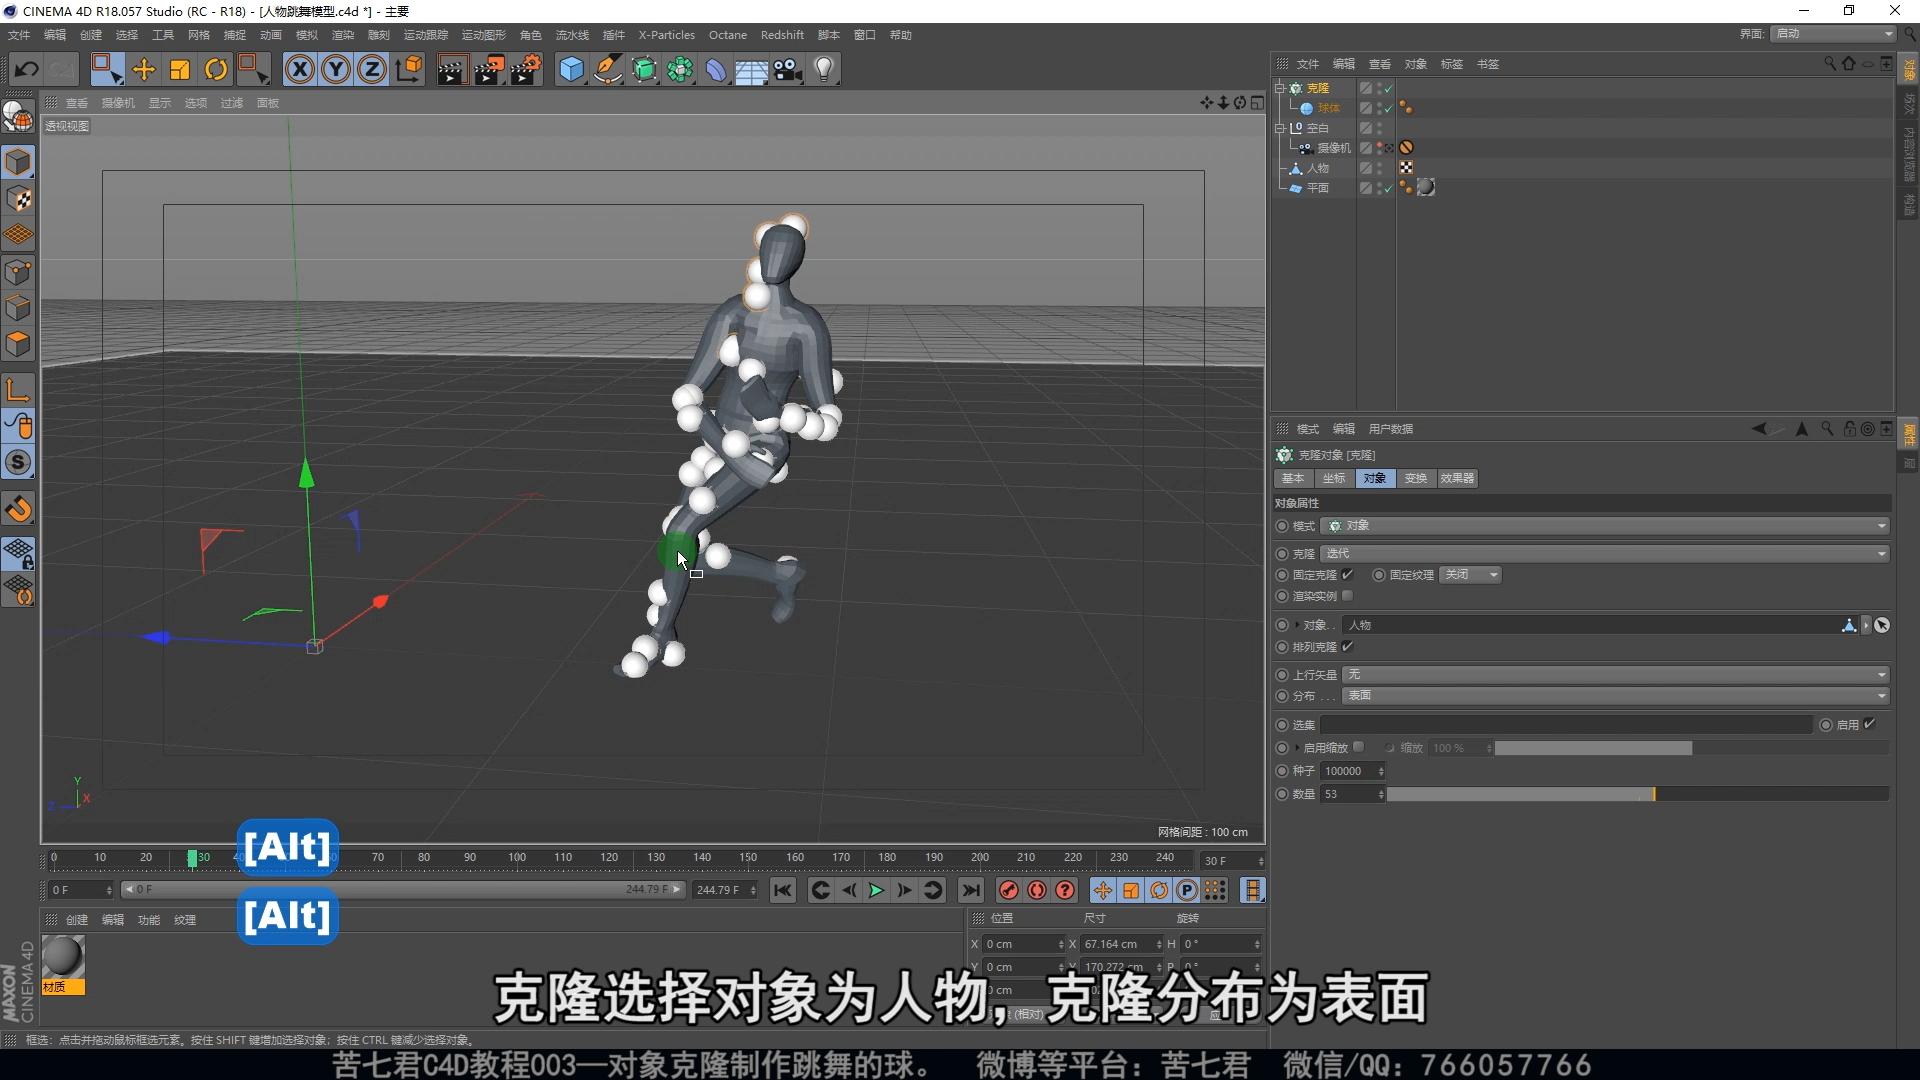Toggle 克隆 object enable checkmark
Image resolution: width=1920 pixels, height=1080 pixels.
[x=1388, y=89]
